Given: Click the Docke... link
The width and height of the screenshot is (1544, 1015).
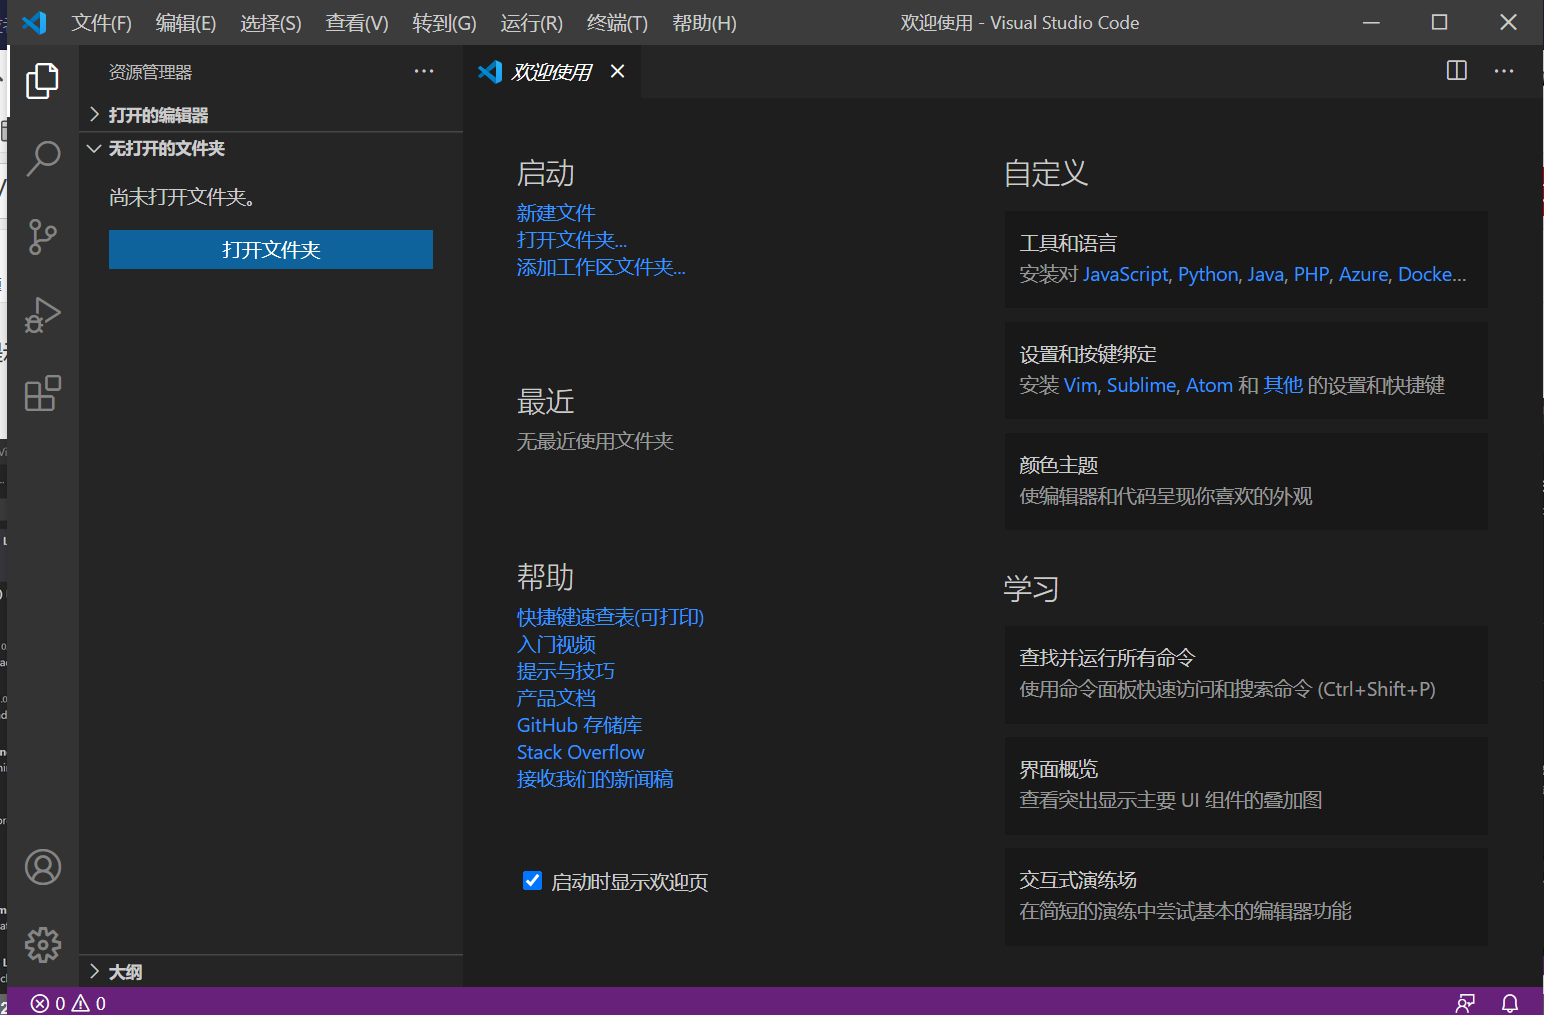Looking at the screenshot, I should click(x=1432, y=274).
